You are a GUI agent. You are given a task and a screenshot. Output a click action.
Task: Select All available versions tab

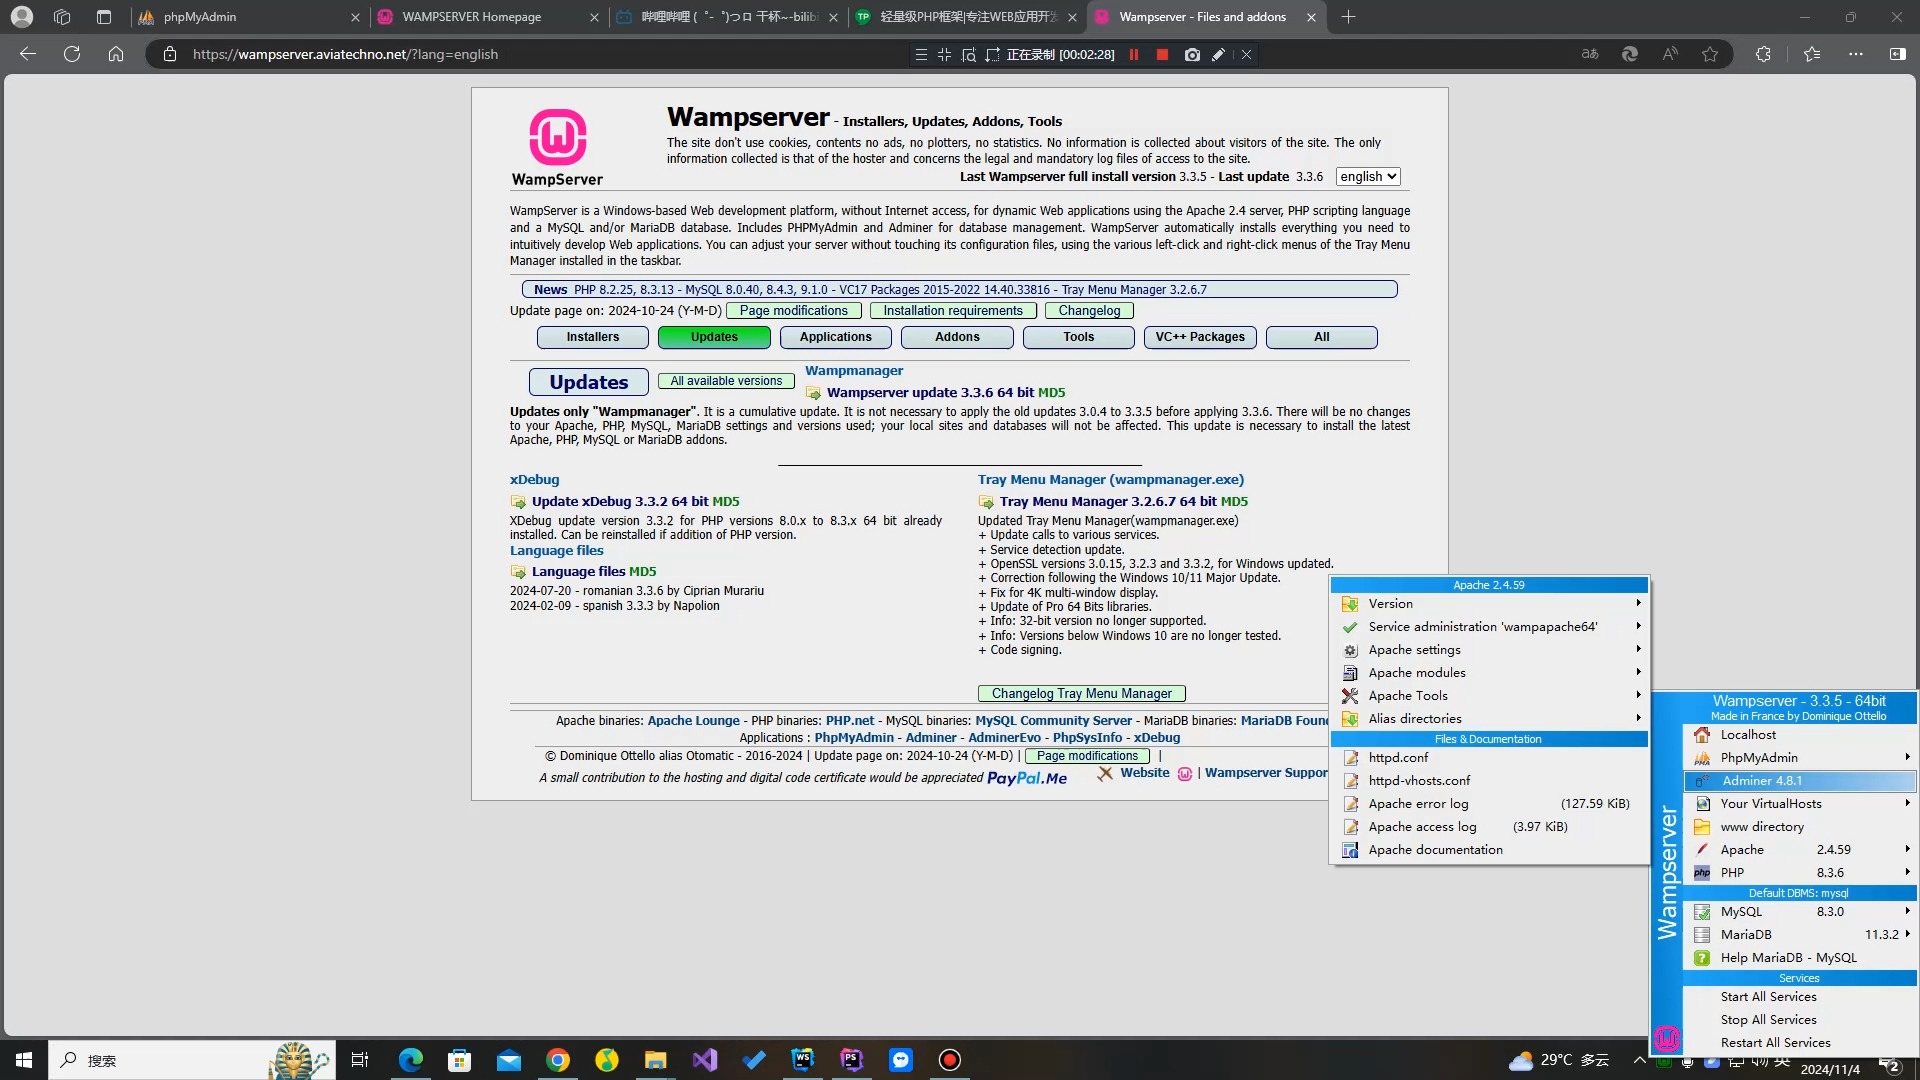pos(729,382)
